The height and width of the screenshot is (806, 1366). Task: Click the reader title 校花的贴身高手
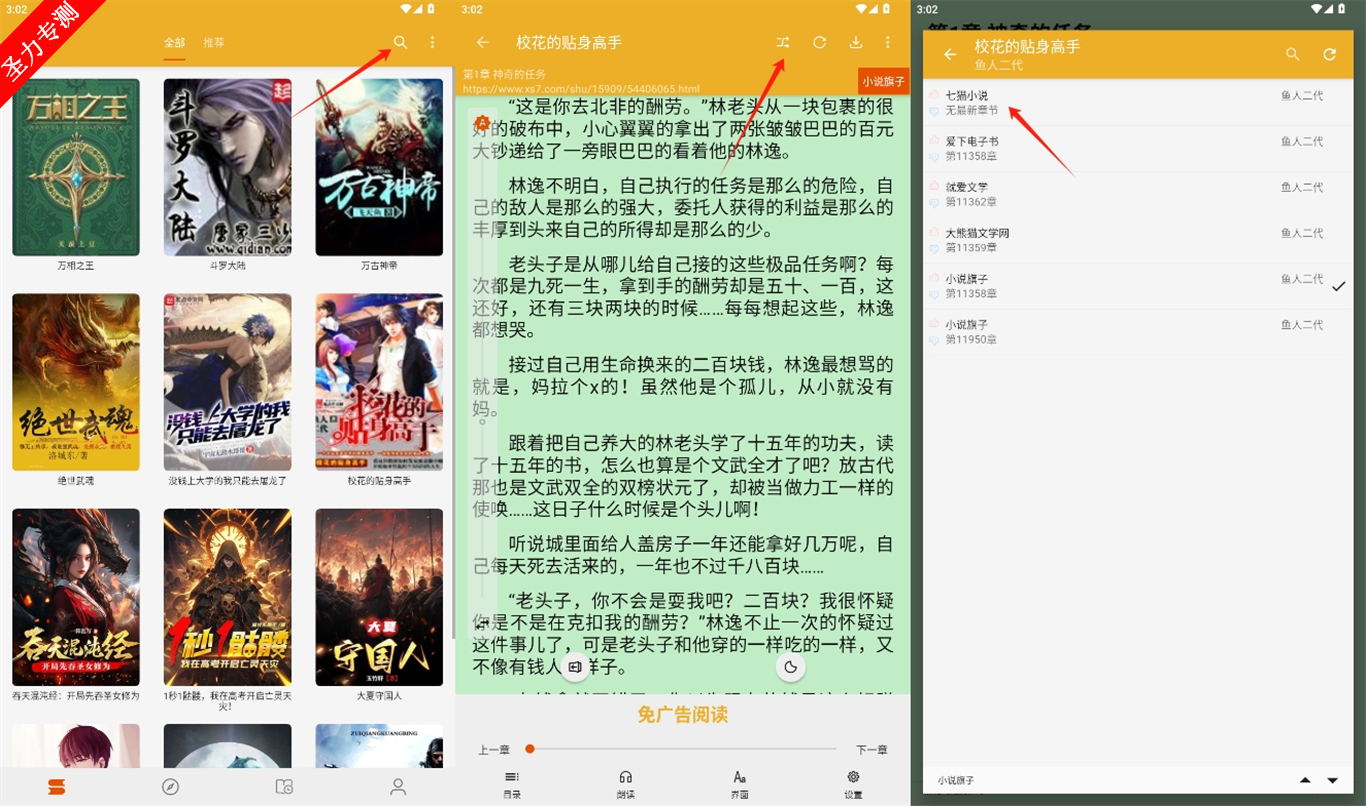coord(569,42)
